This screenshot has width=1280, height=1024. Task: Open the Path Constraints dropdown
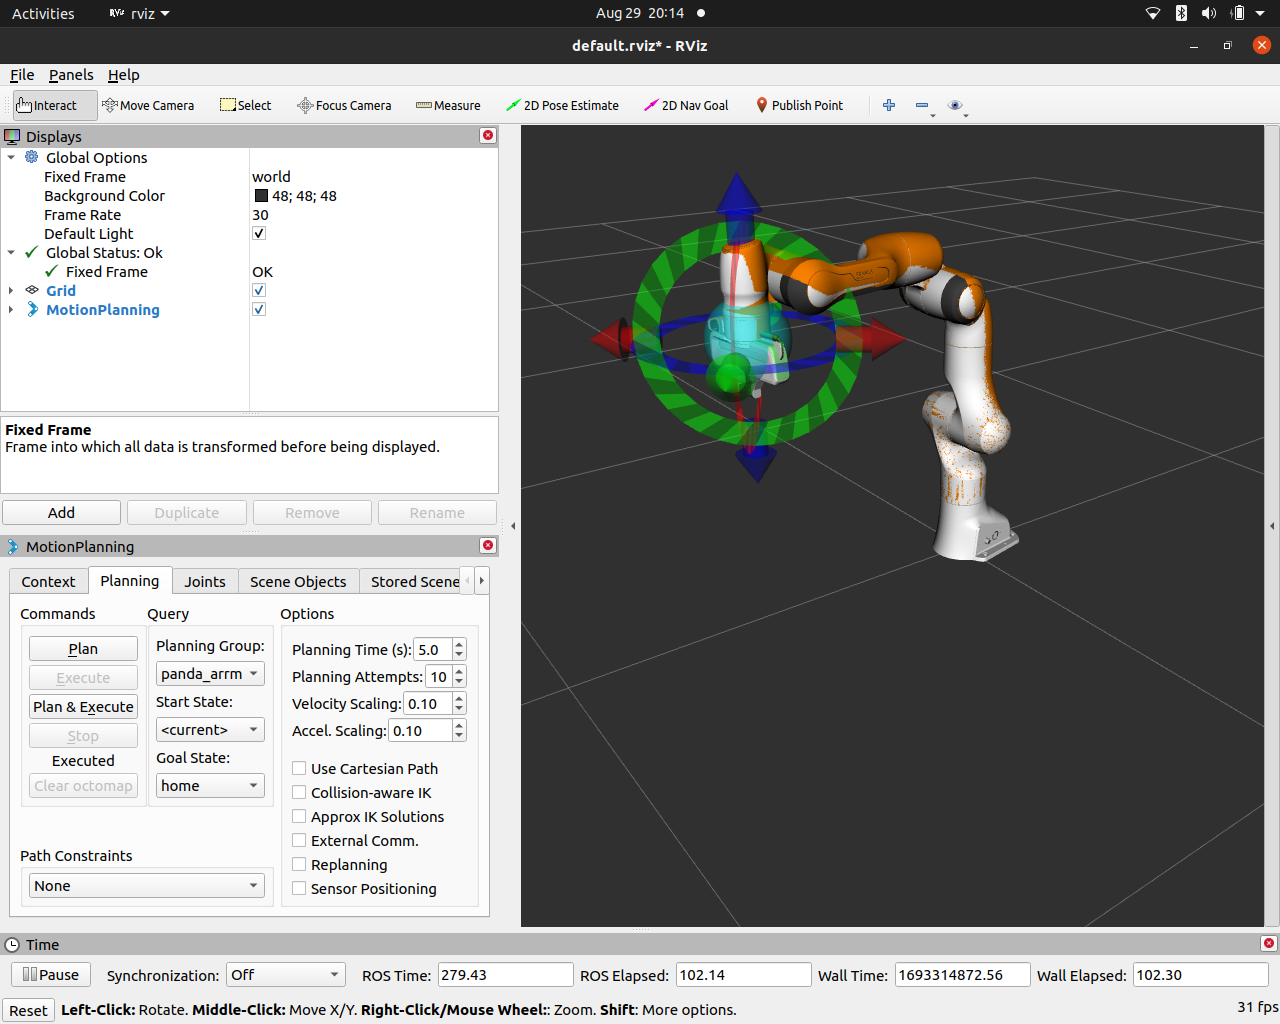pos(146,886)
